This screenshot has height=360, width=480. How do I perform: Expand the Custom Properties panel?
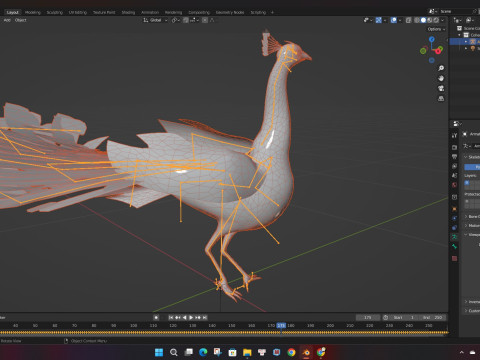pos(466,311)
